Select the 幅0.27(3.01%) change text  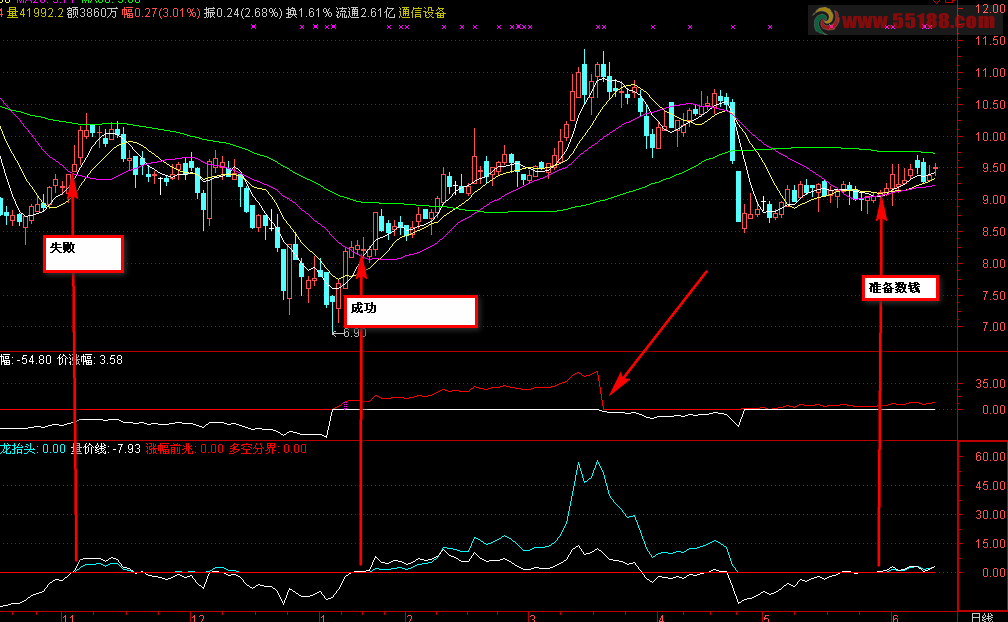pyautogui.click(x=161, y=13)
